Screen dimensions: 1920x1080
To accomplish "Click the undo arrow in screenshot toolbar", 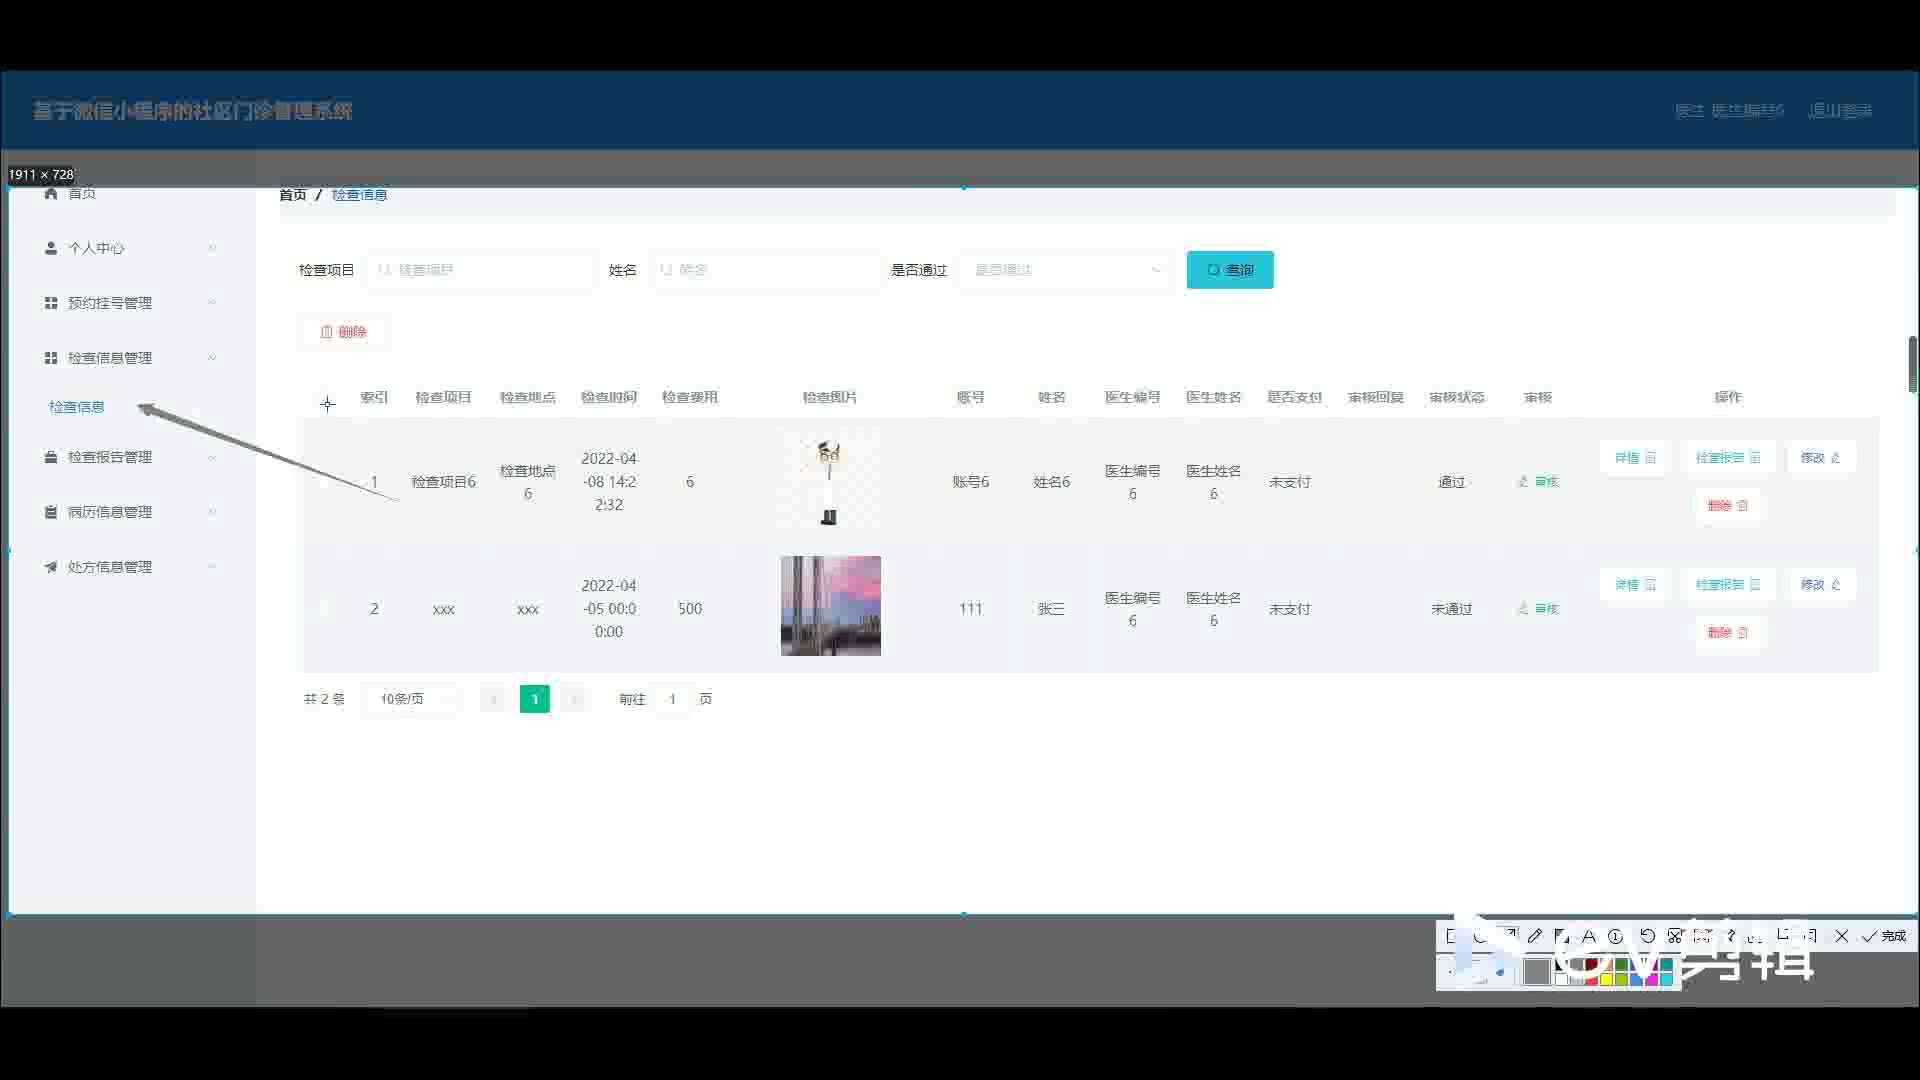I will point(1647,936).
